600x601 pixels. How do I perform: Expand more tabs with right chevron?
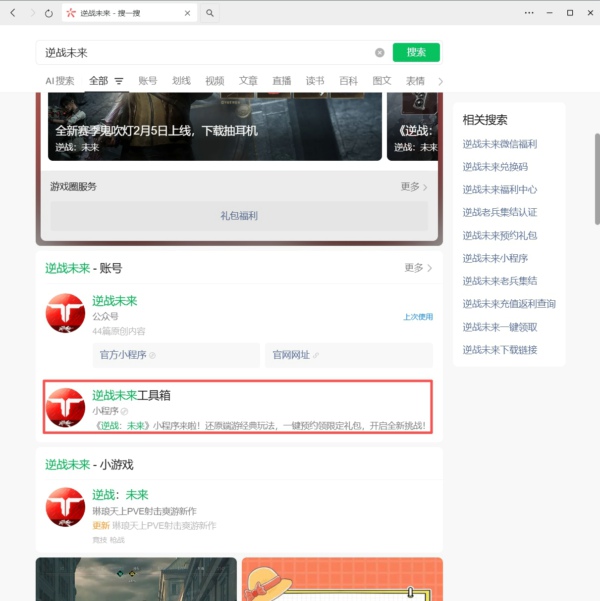(441, 81)
